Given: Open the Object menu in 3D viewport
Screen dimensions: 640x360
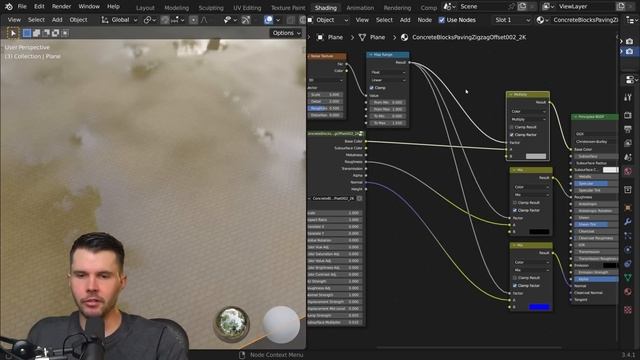Looking at the screenshot, I should (x=78, y=20).
